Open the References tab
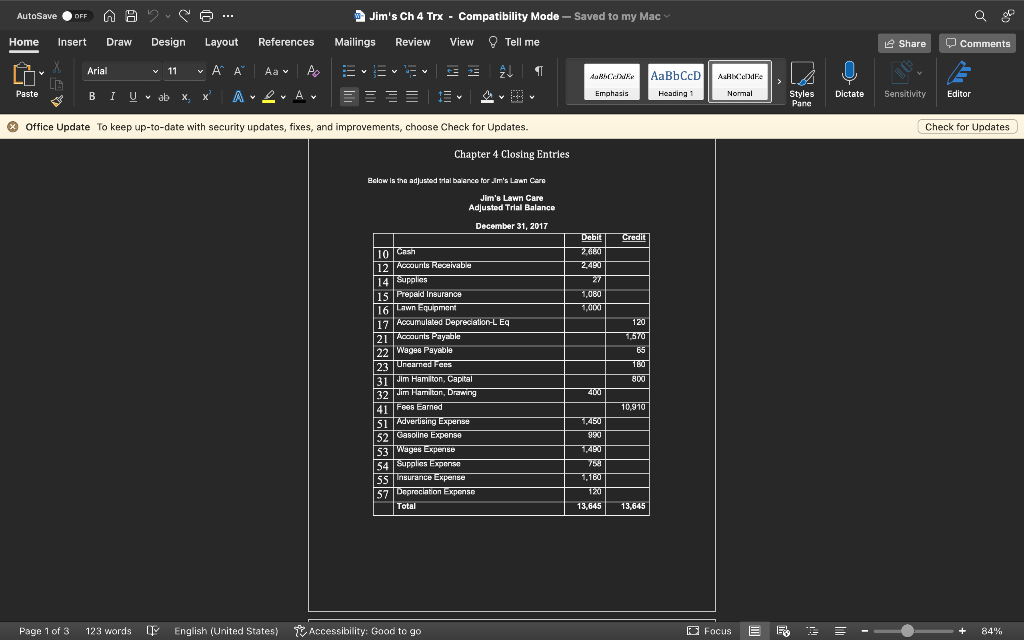The width and height of the screenshot is (1024, 640). pyautogui.click(x=286, y=42)
